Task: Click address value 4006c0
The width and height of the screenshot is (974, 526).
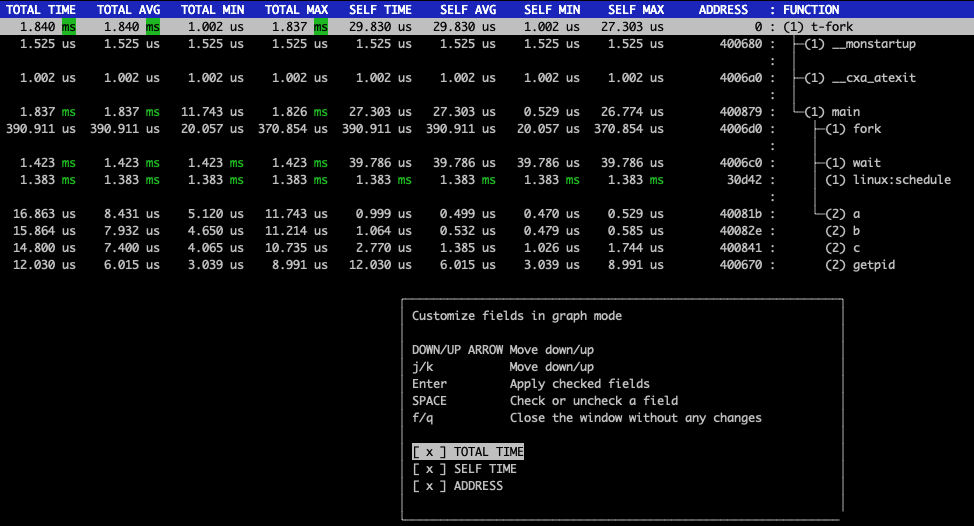Action: click(x=740, y=163)
